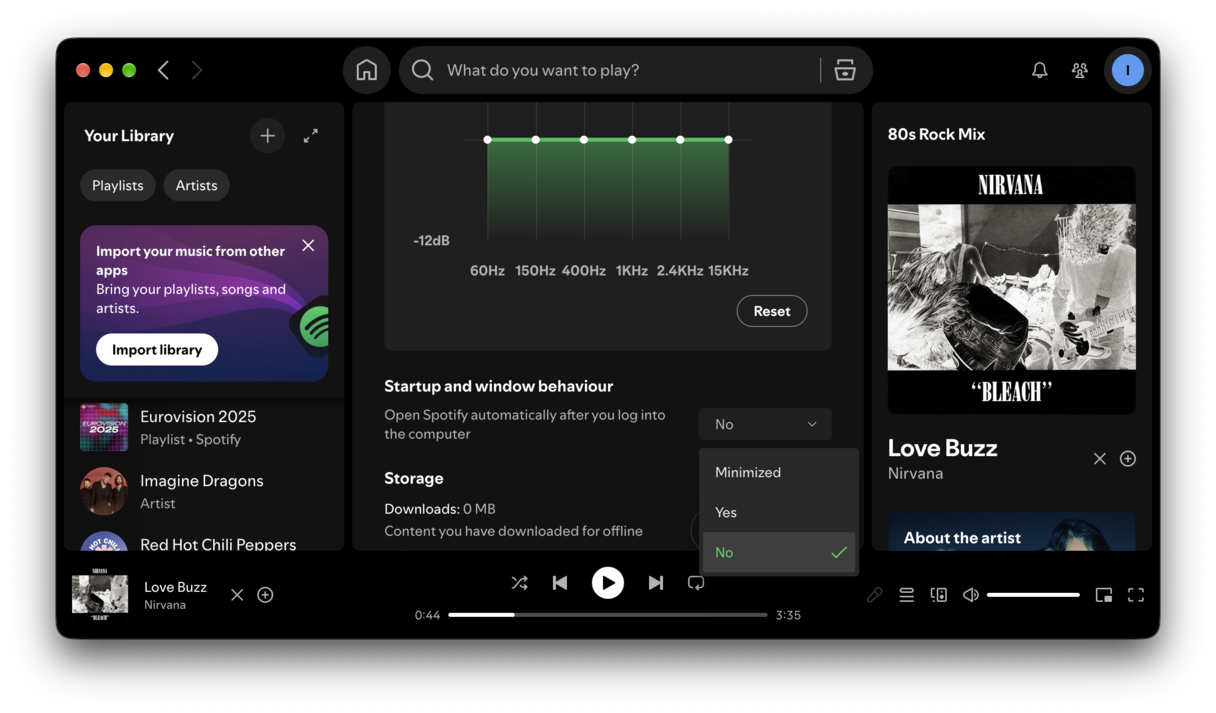Click the search magnifier icon
This screenshot has width=1216, height=713.
tap(423, 70)
